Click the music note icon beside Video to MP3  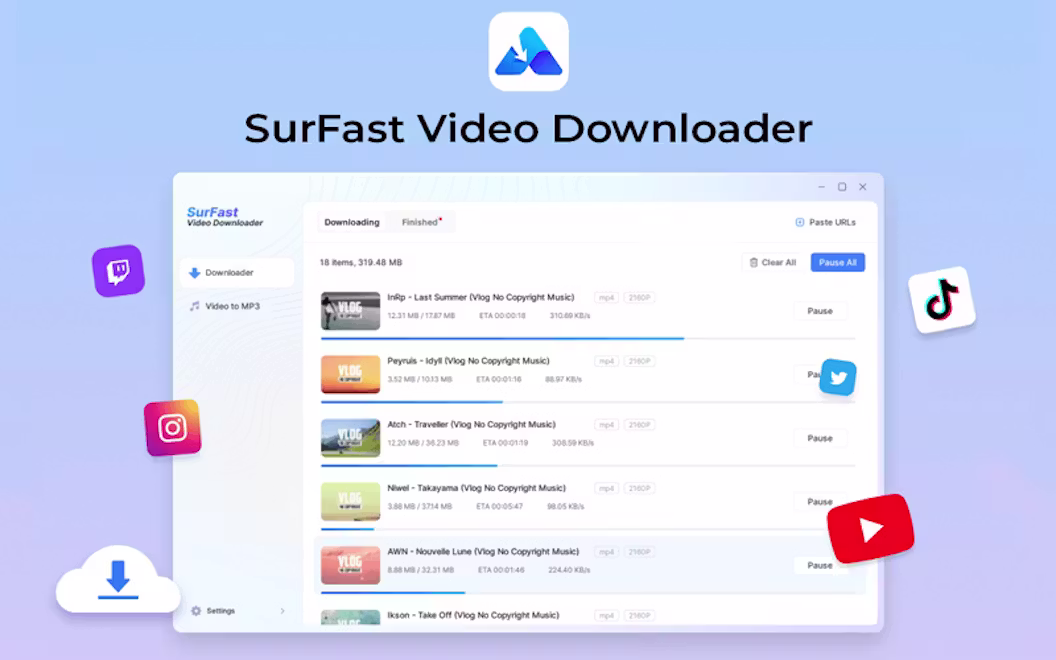(x=195, y=306)
